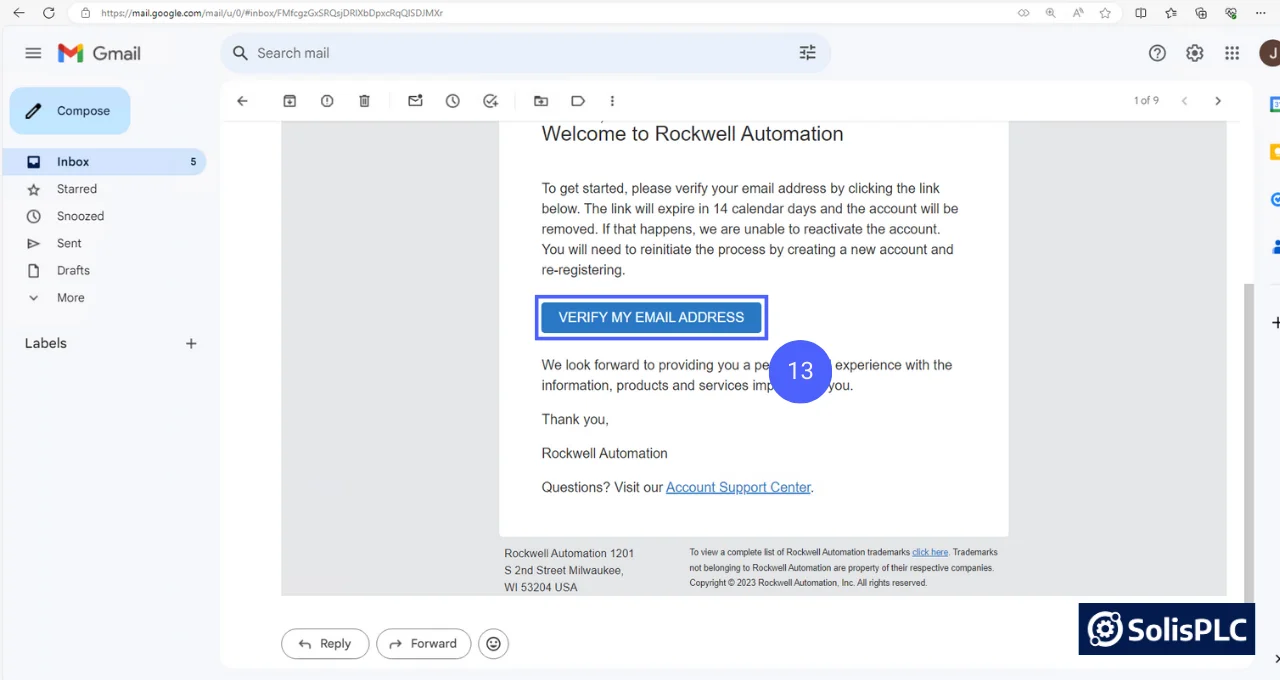Viewport: 1280px width, 680px height.
Task: Open the main navigation hamburger menu
Action: 32,52
